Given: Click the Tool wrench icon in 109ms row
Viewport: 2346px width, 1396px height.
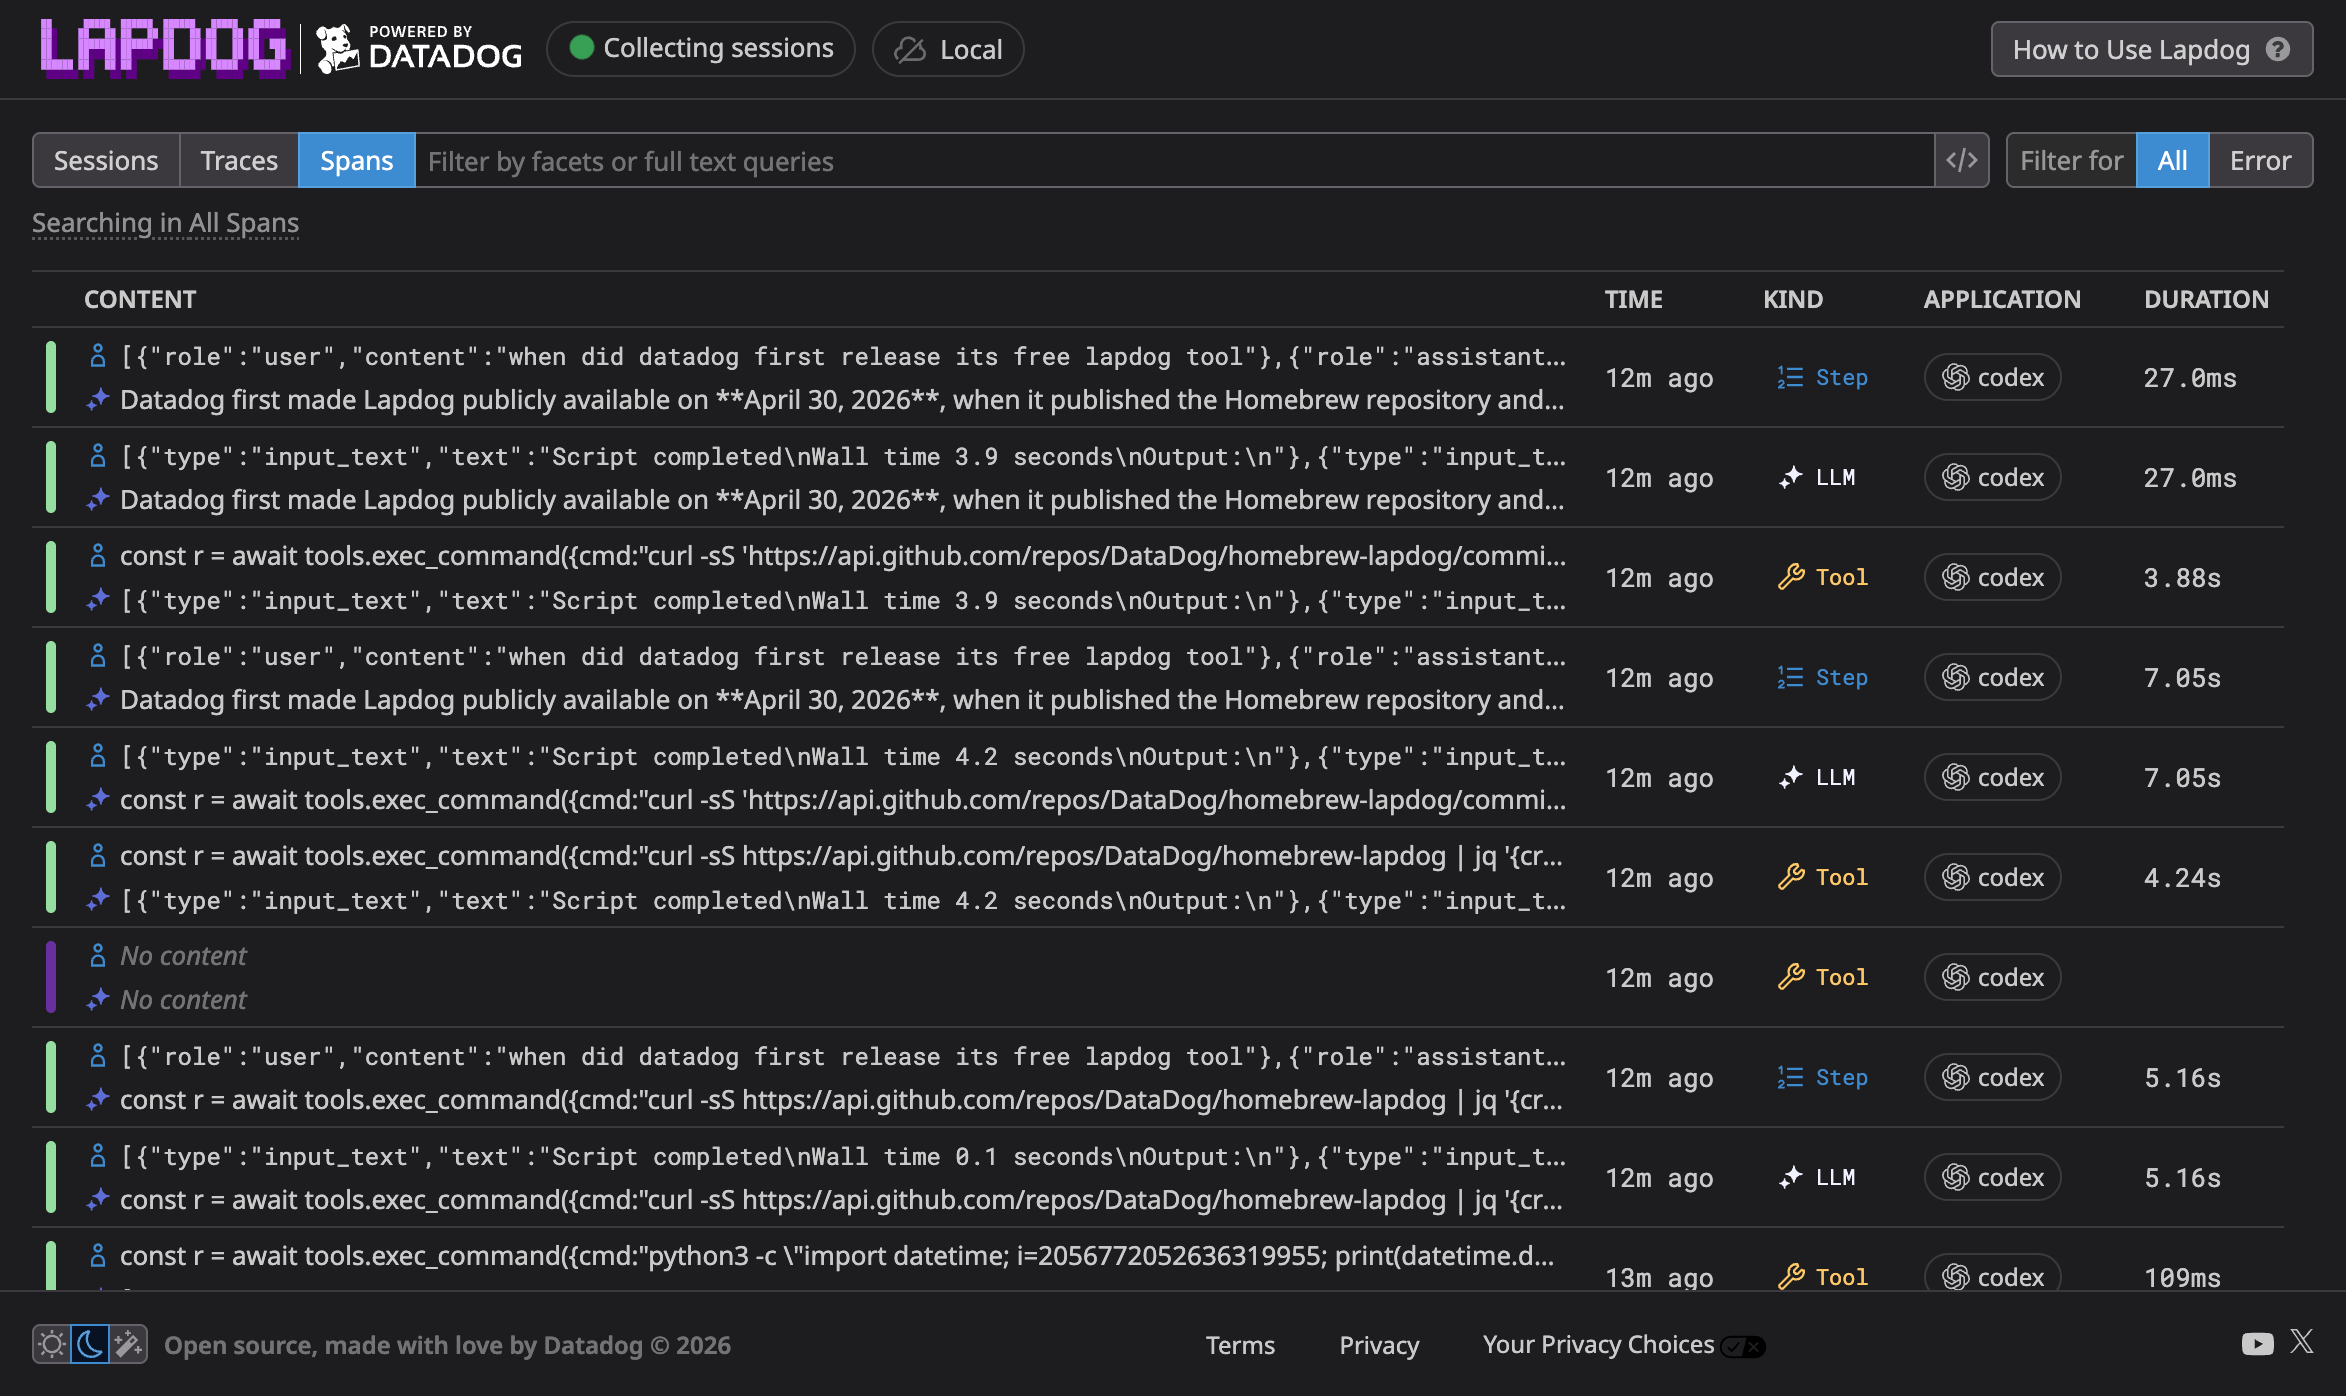Looking at the screenshot, I should [x=1790, y=1277].
